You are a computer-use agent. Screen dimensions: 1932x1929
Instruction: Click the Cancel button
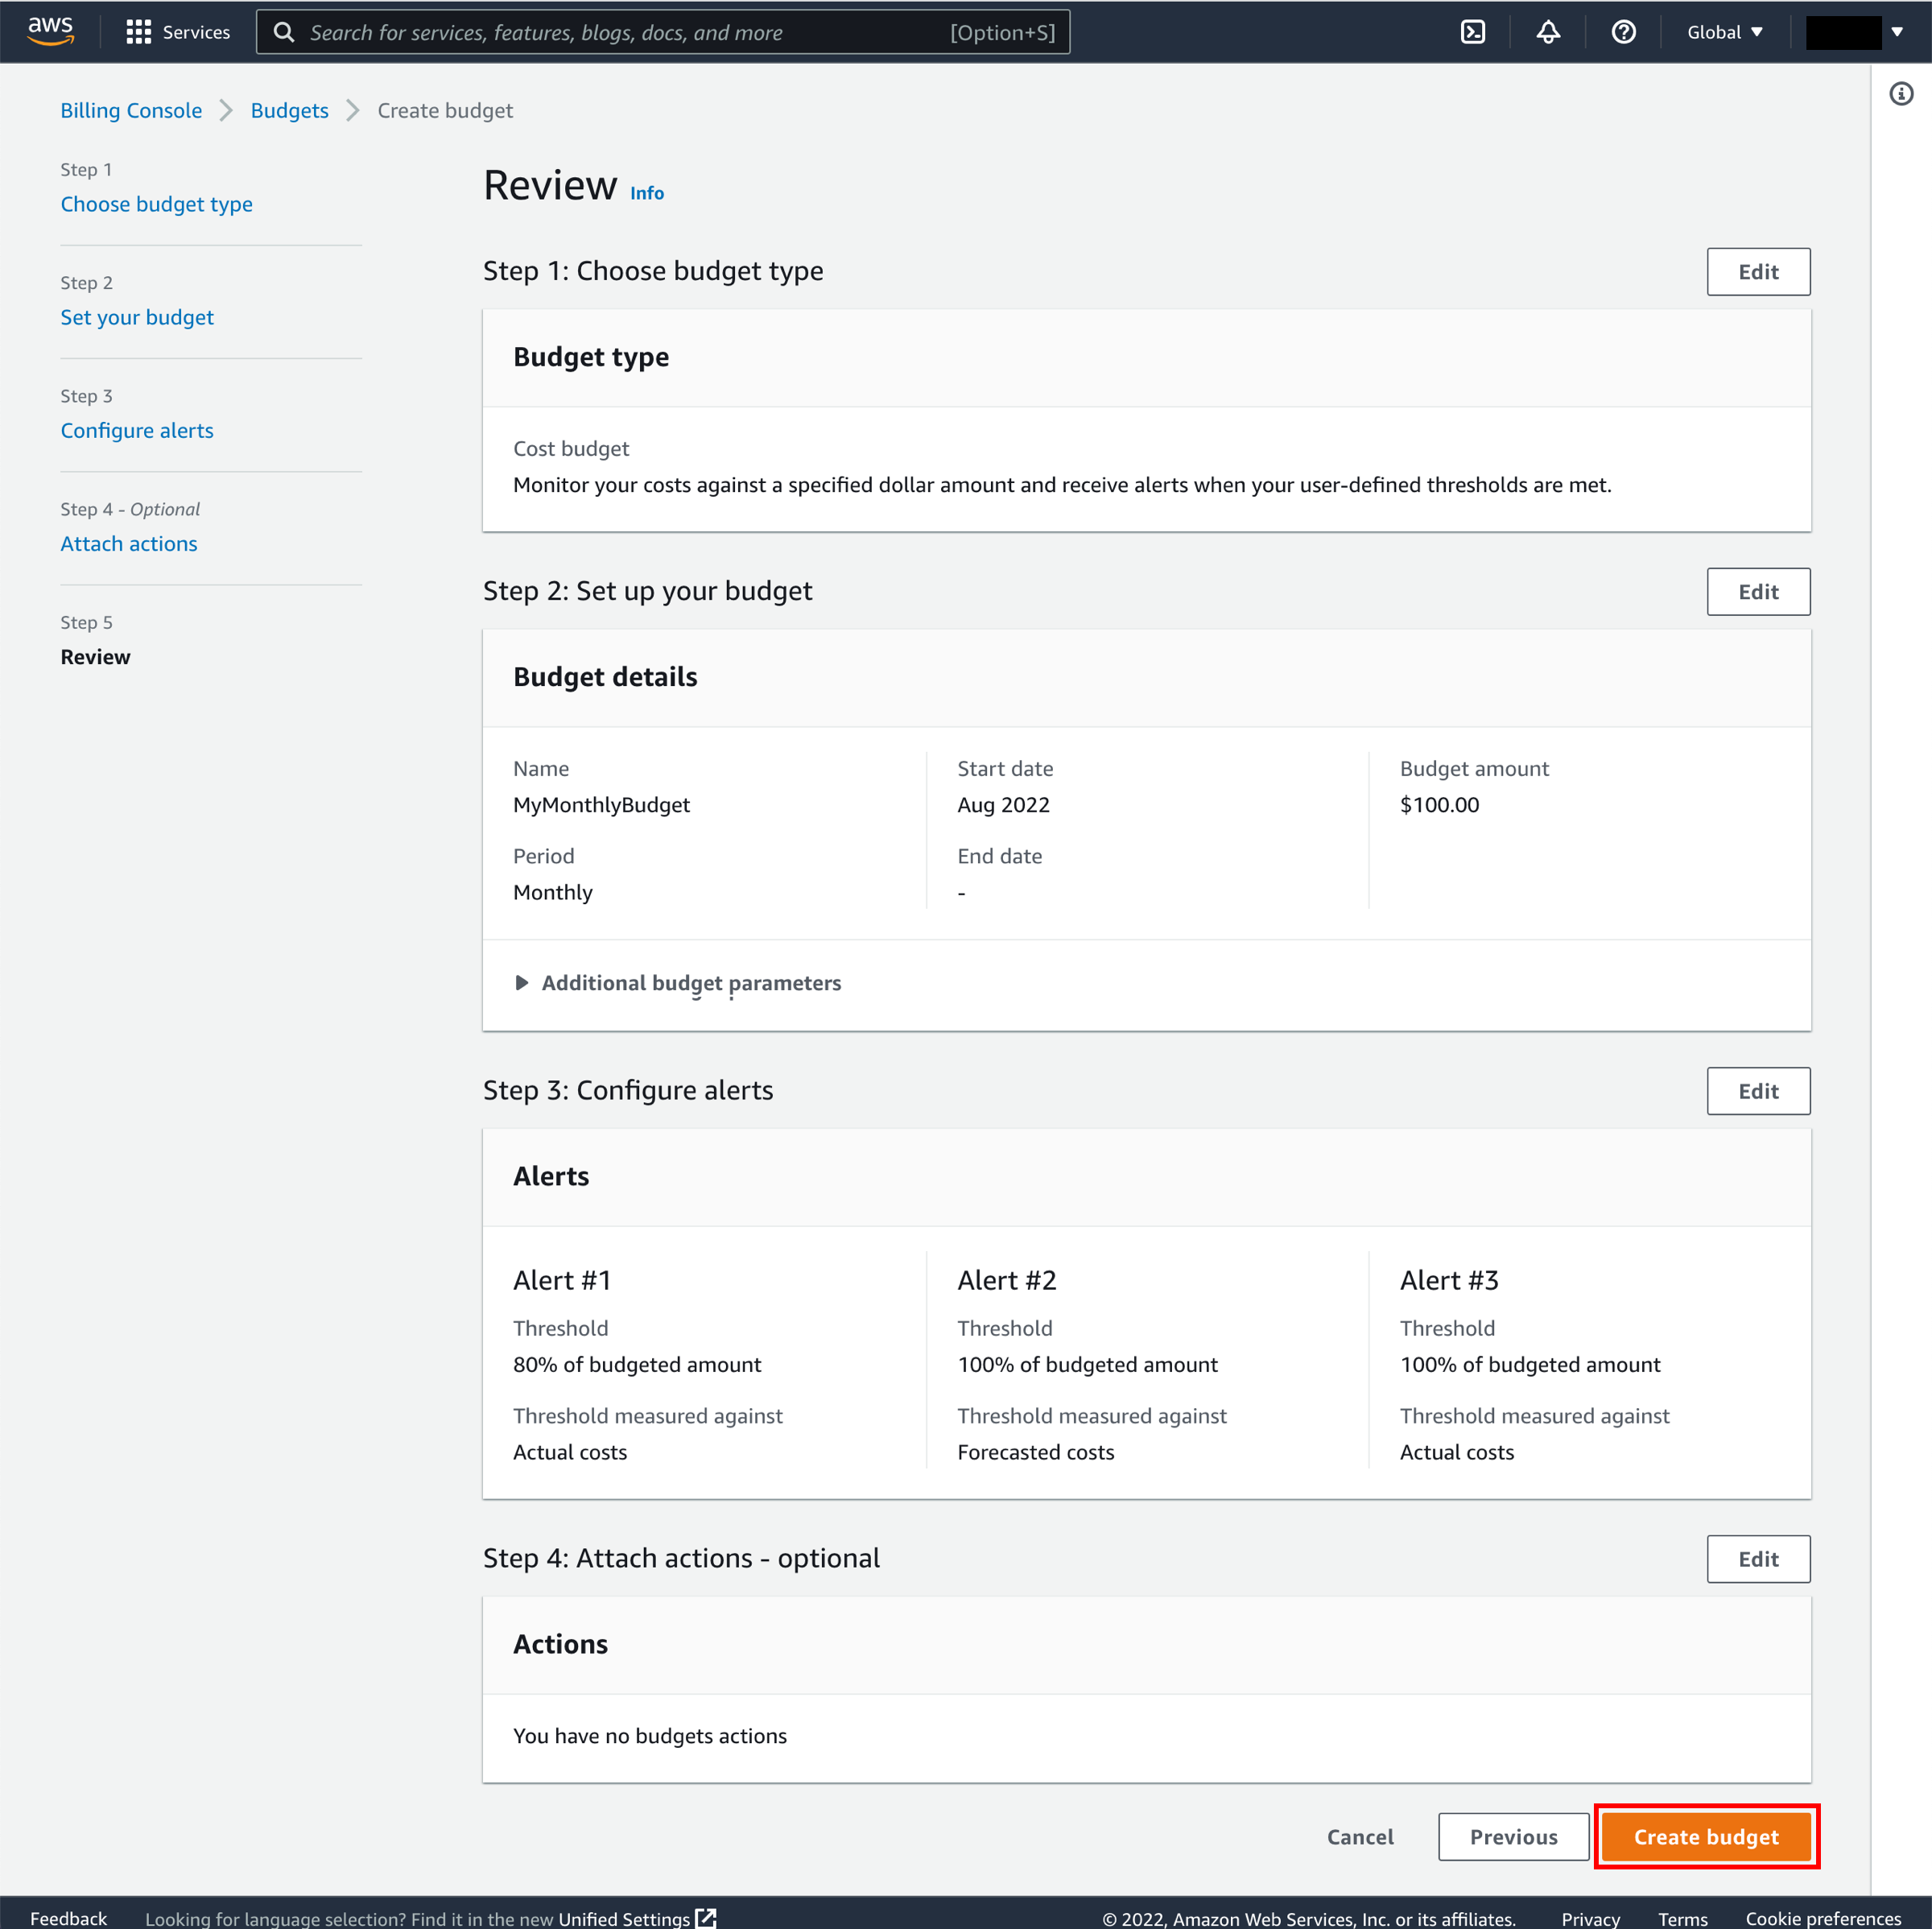1360,1836
